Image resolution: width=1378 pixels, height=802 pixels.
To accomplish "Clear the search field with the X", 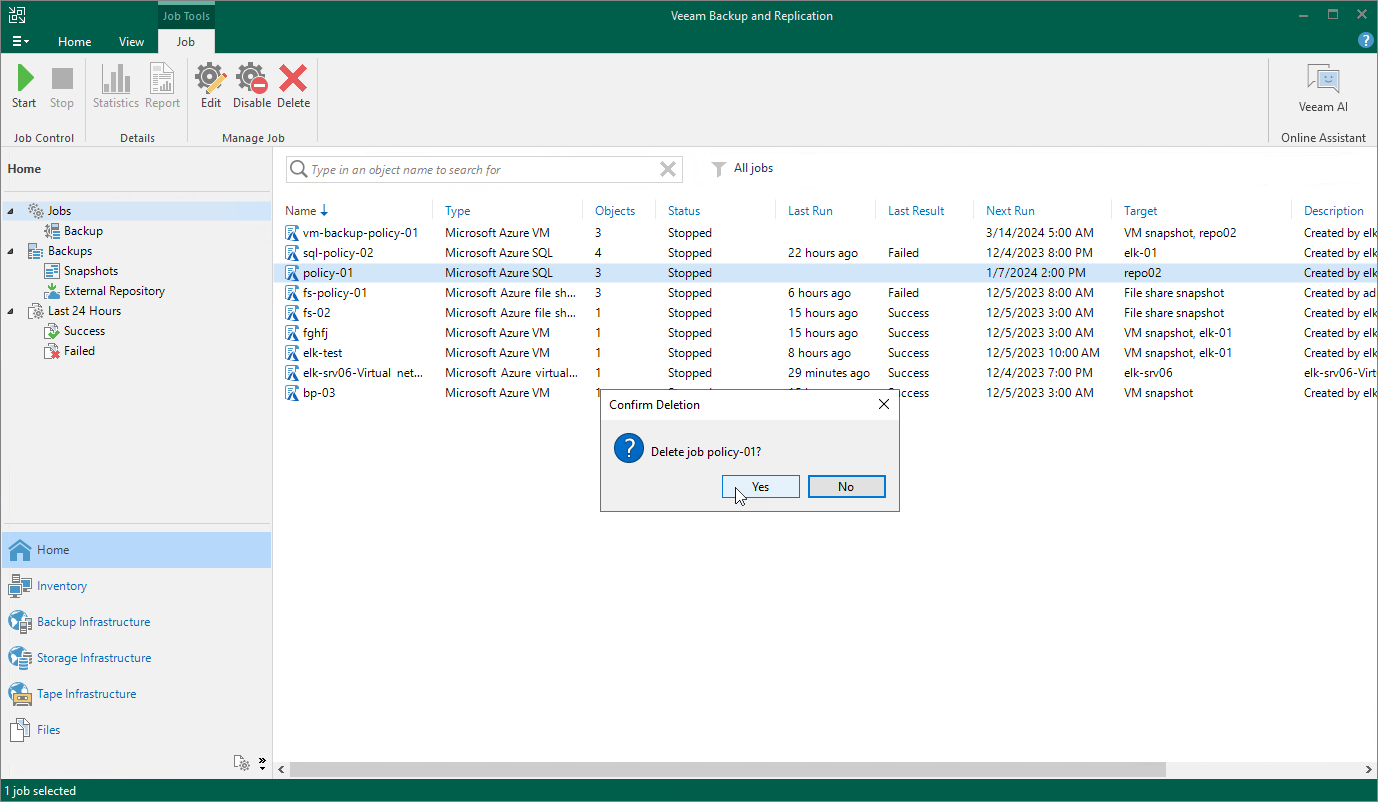I will click(668, 170).
